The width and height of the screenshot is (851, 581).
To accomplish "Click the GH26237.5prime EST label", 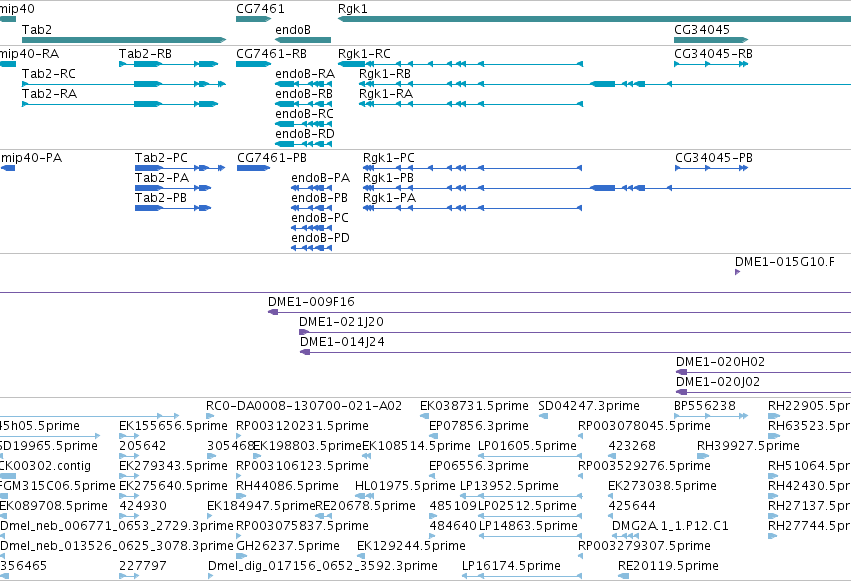I will point(288,546).
